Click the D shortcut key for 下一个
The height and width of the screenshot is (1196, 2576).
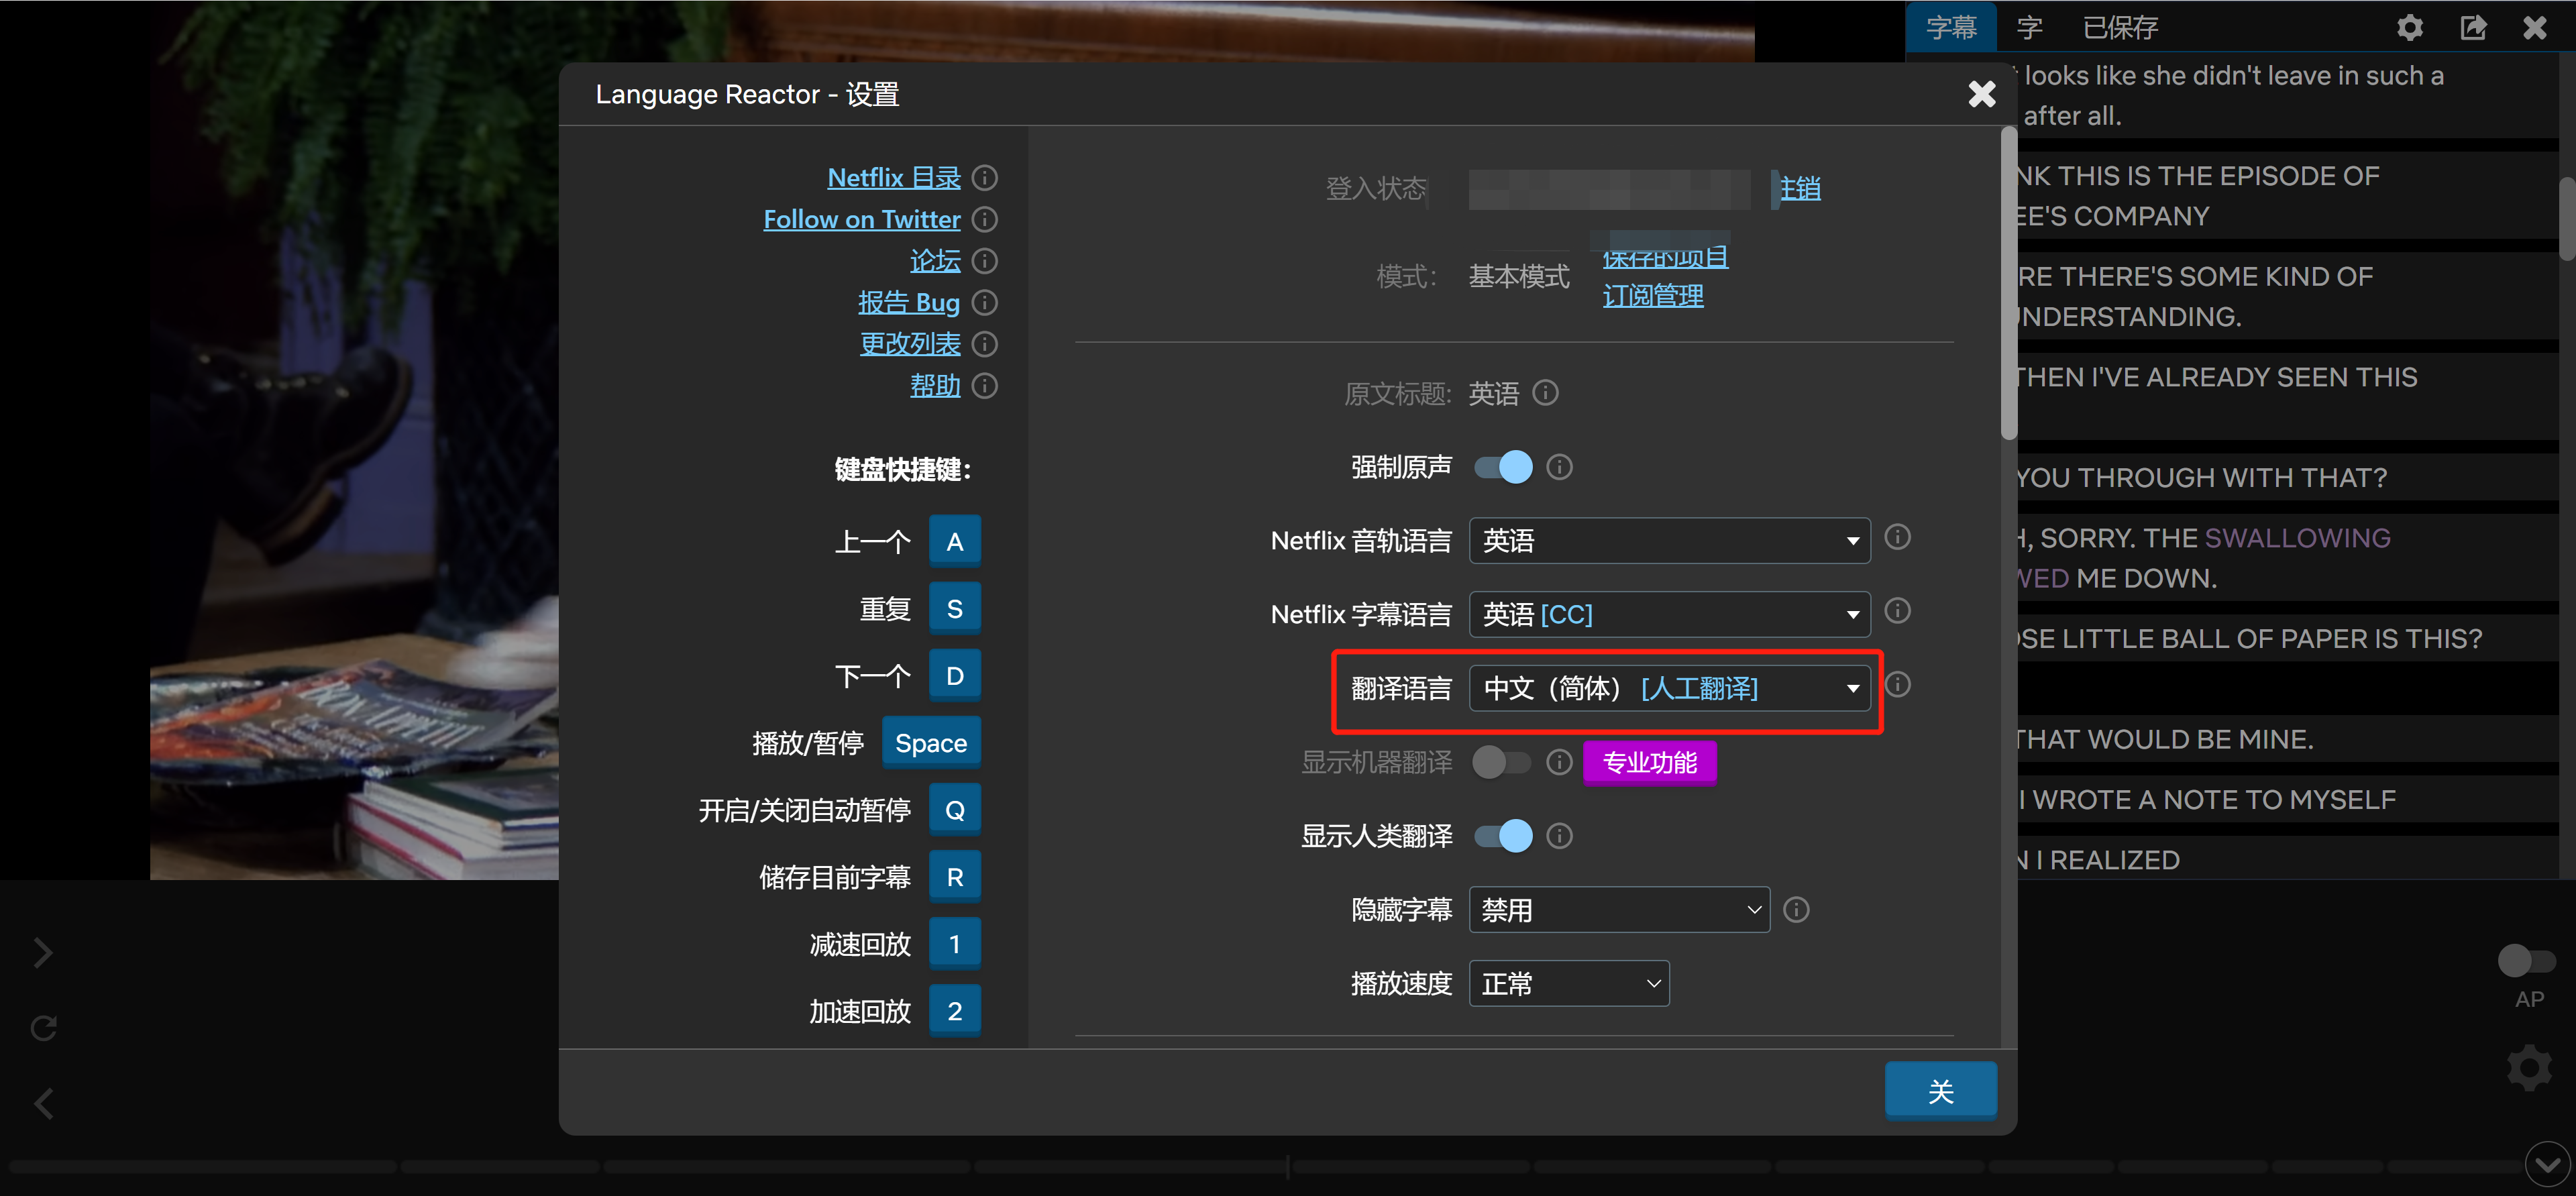pyautogui.click(x=955, y=675)
